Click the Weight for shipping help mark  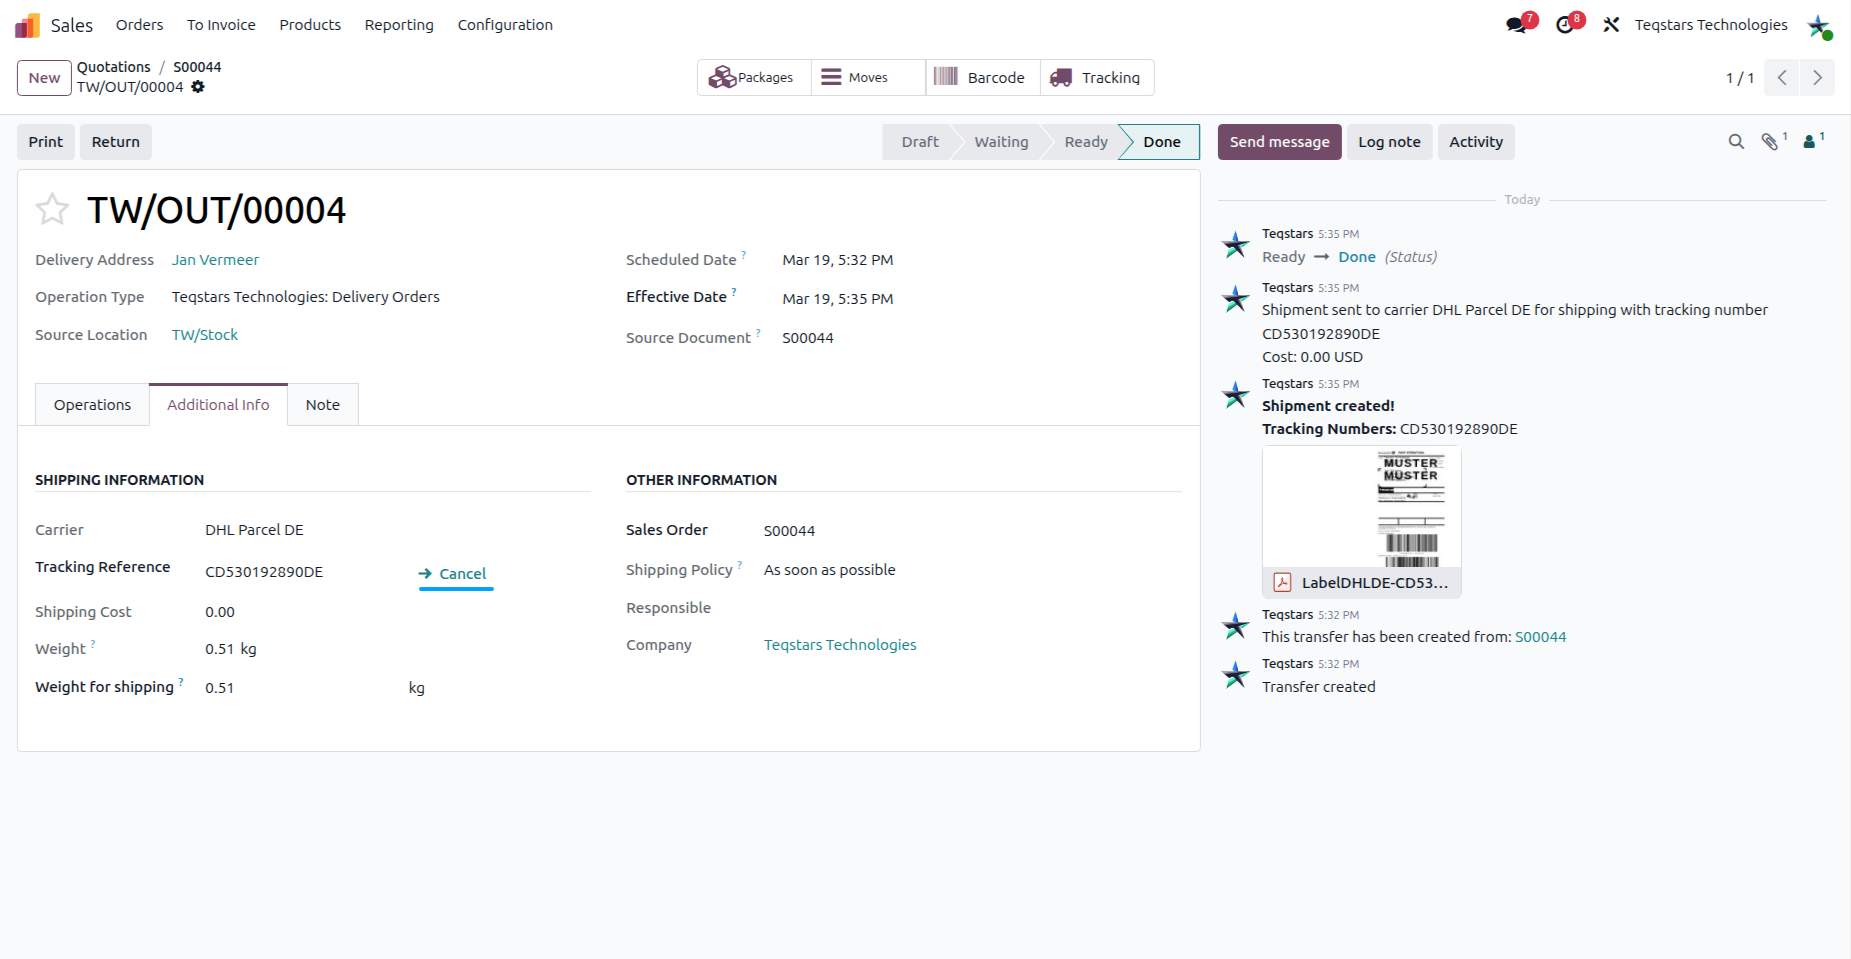181,682
